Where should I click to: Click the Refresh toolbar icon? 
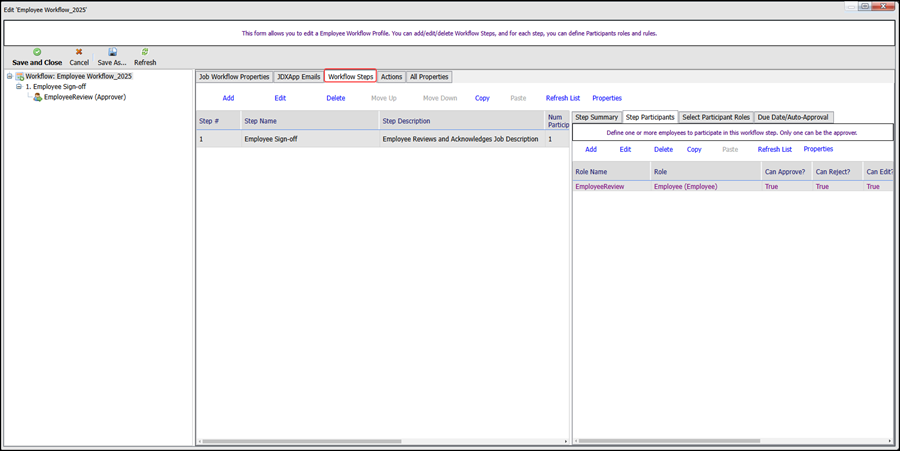tap(145, 52)
